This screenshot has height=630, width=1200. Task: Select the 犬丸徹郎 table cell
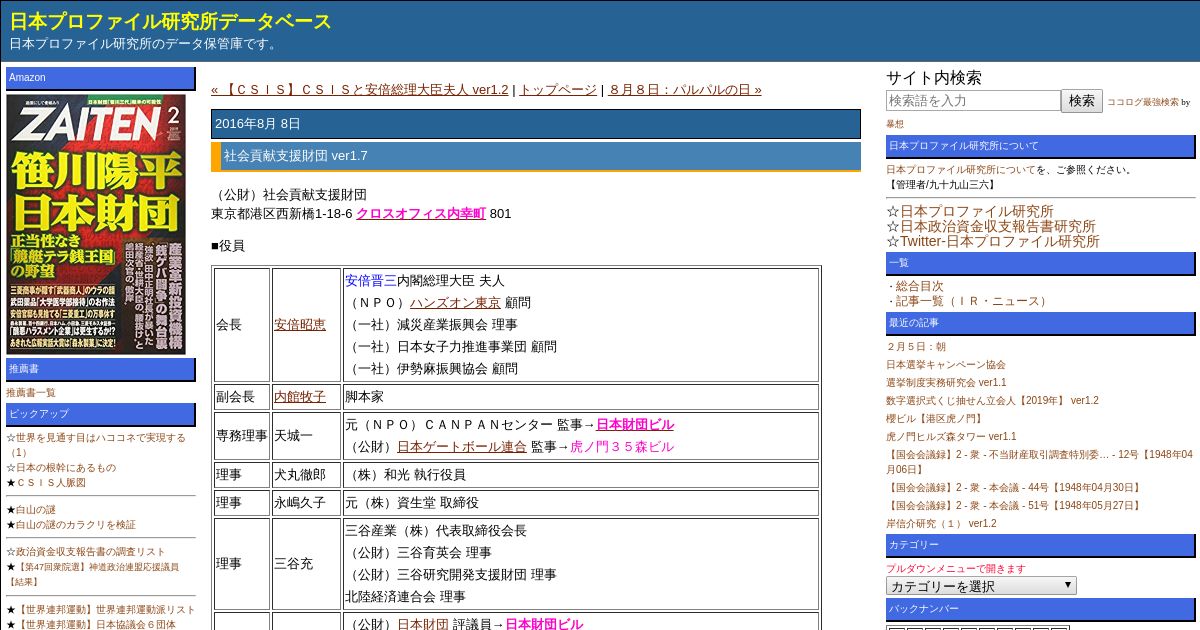[x=307, y=475]
